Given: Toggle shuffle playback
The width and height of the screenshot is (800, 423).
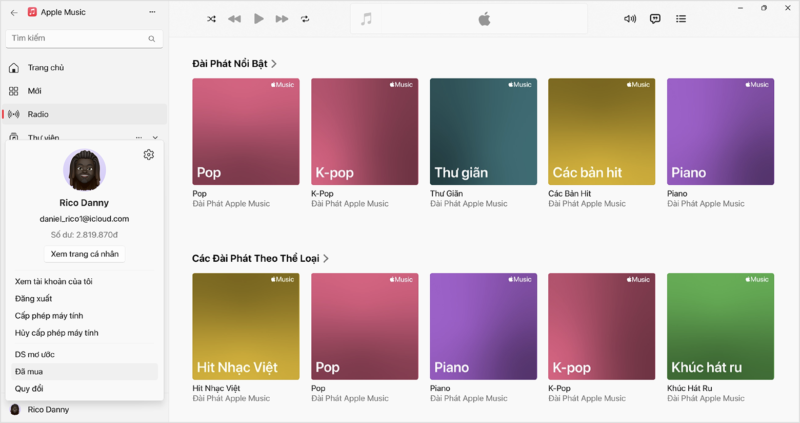Looking at the screenshot, I should (x=211, y=19).
